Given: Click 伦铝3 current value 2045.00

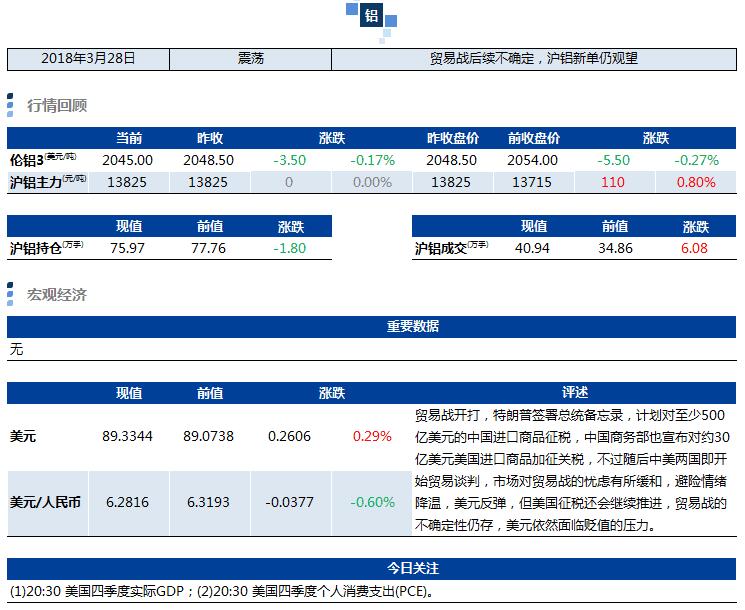Looking at the screenshot, I should click(x=127, y=160).
